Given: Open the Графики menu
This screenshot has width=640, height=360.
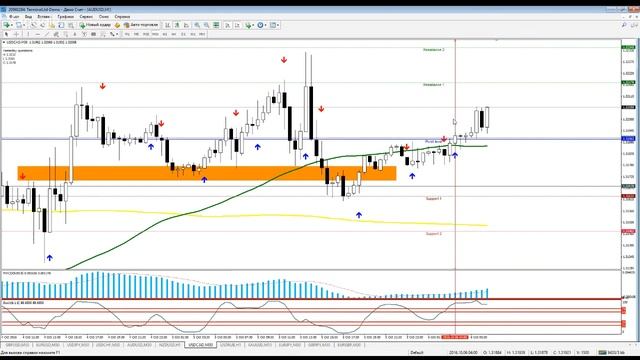Looking at the screenshot, I should coord(65,17).
